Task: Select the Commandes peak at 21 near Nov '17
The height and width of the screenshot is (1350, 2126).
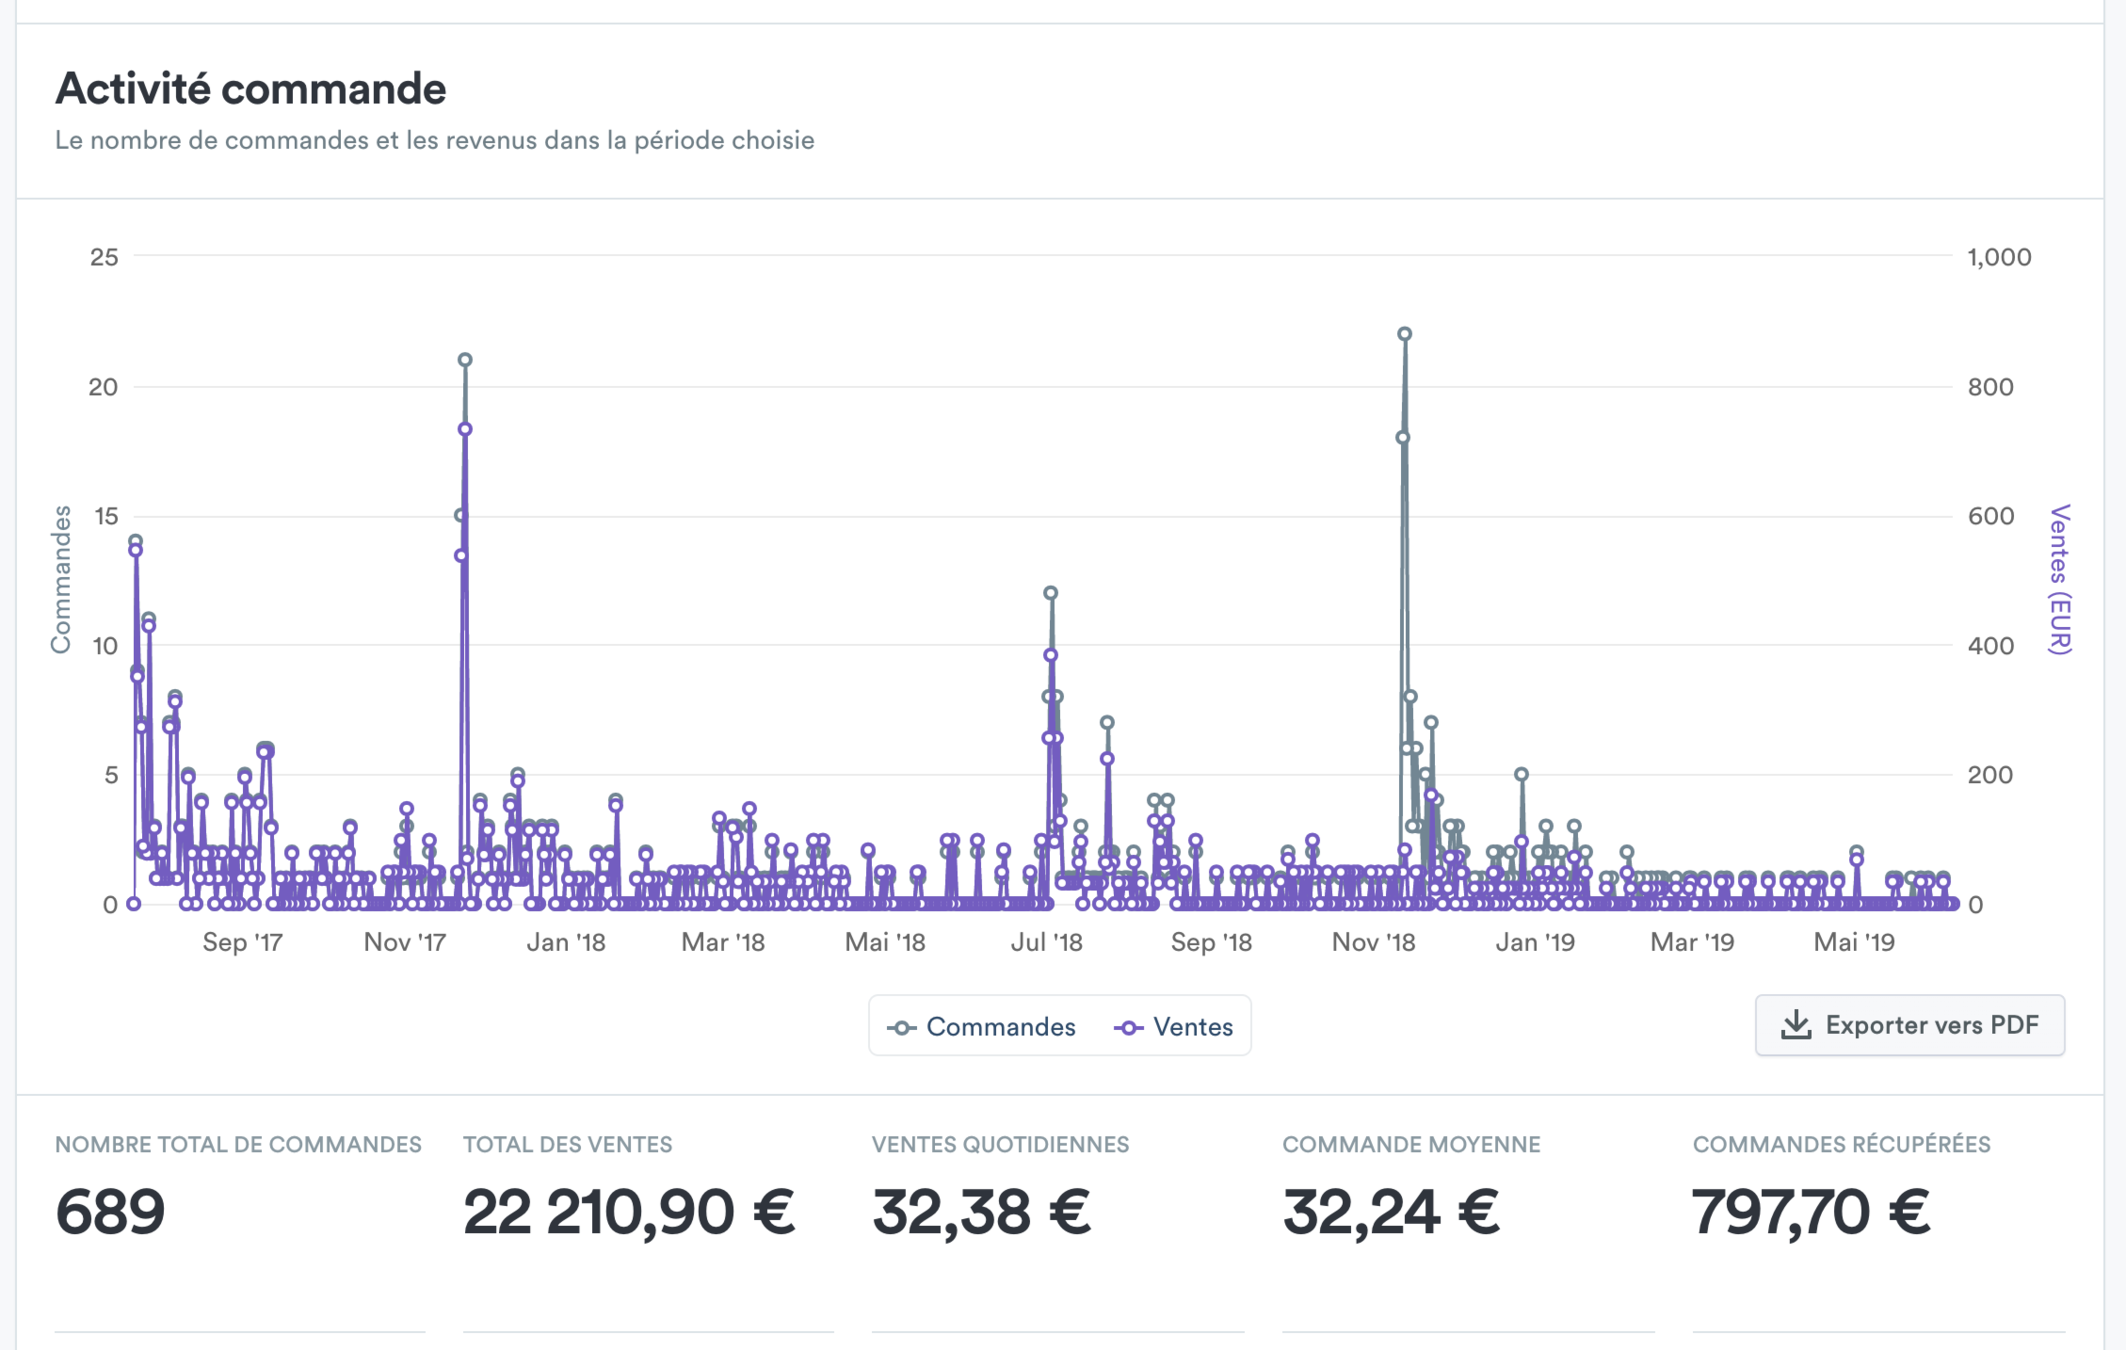Action: click(465, 360)
